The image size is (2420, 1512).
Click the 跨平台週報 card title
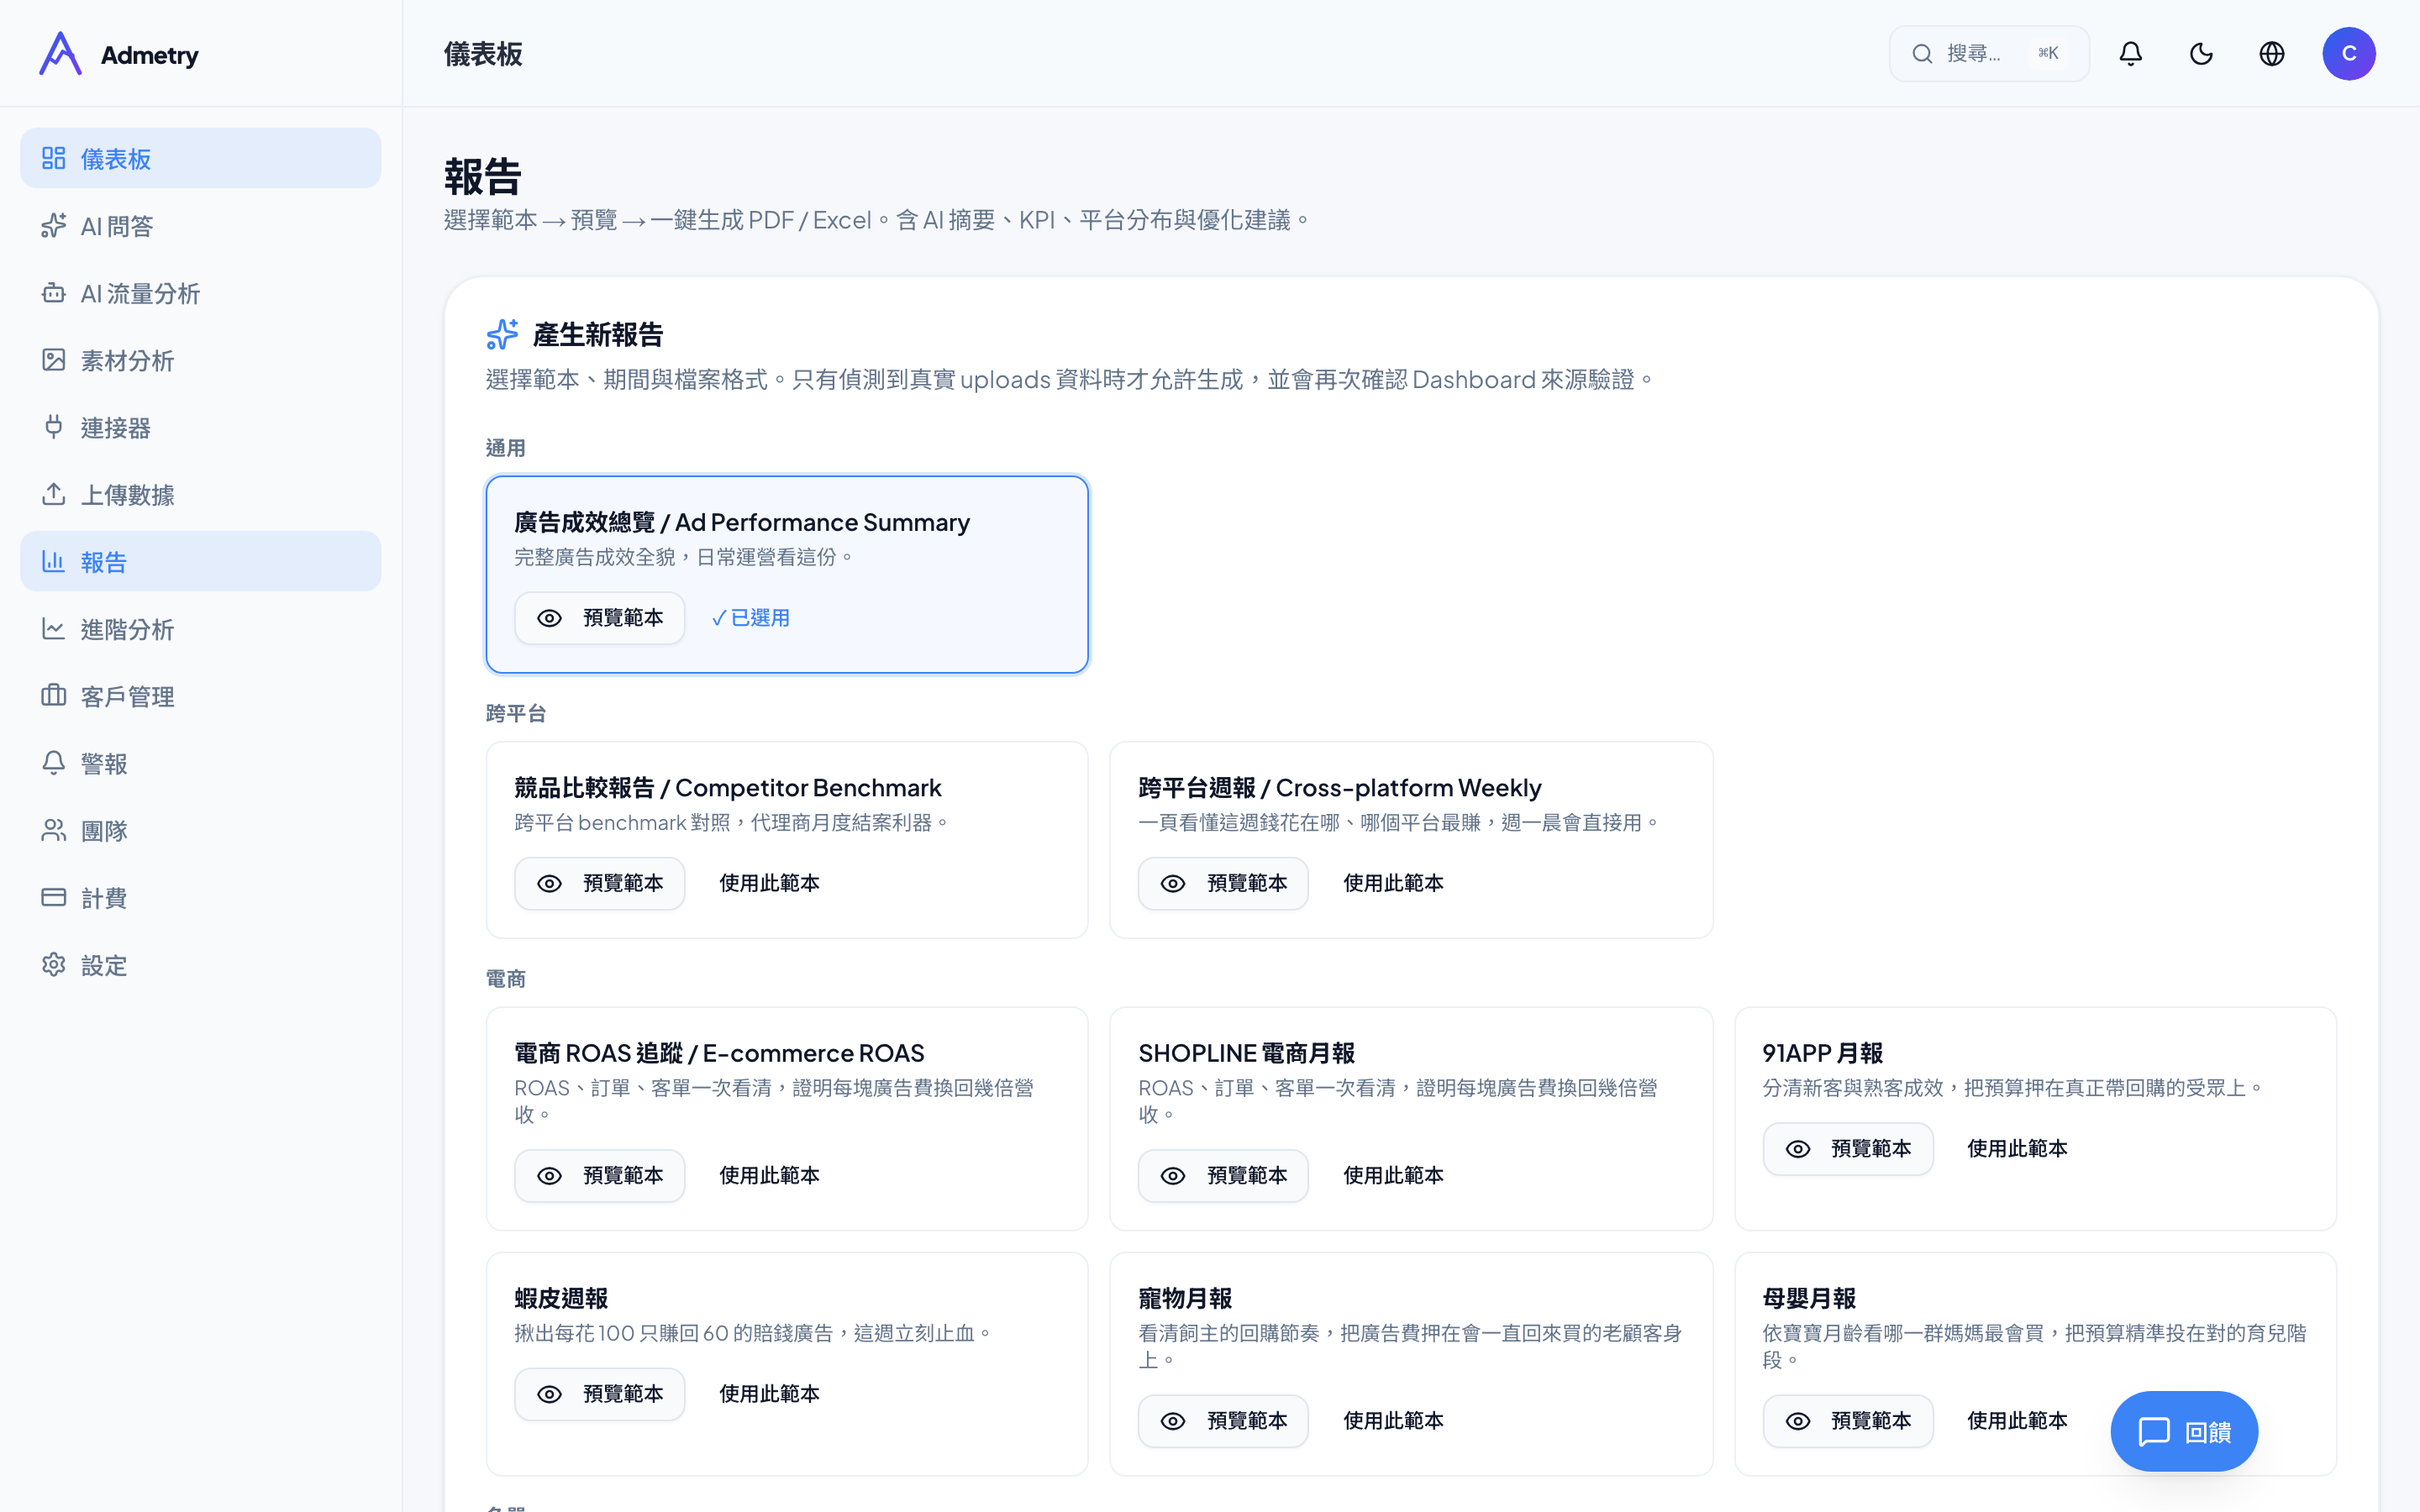[x=1340, y=788]
